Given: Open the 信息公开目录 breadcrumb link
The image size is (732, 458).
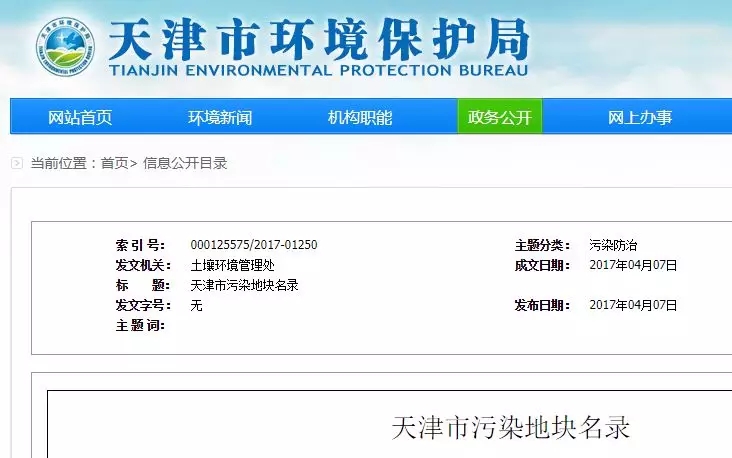Looking at the screenshot, I should pyautogui.click(x=185, y=163).
